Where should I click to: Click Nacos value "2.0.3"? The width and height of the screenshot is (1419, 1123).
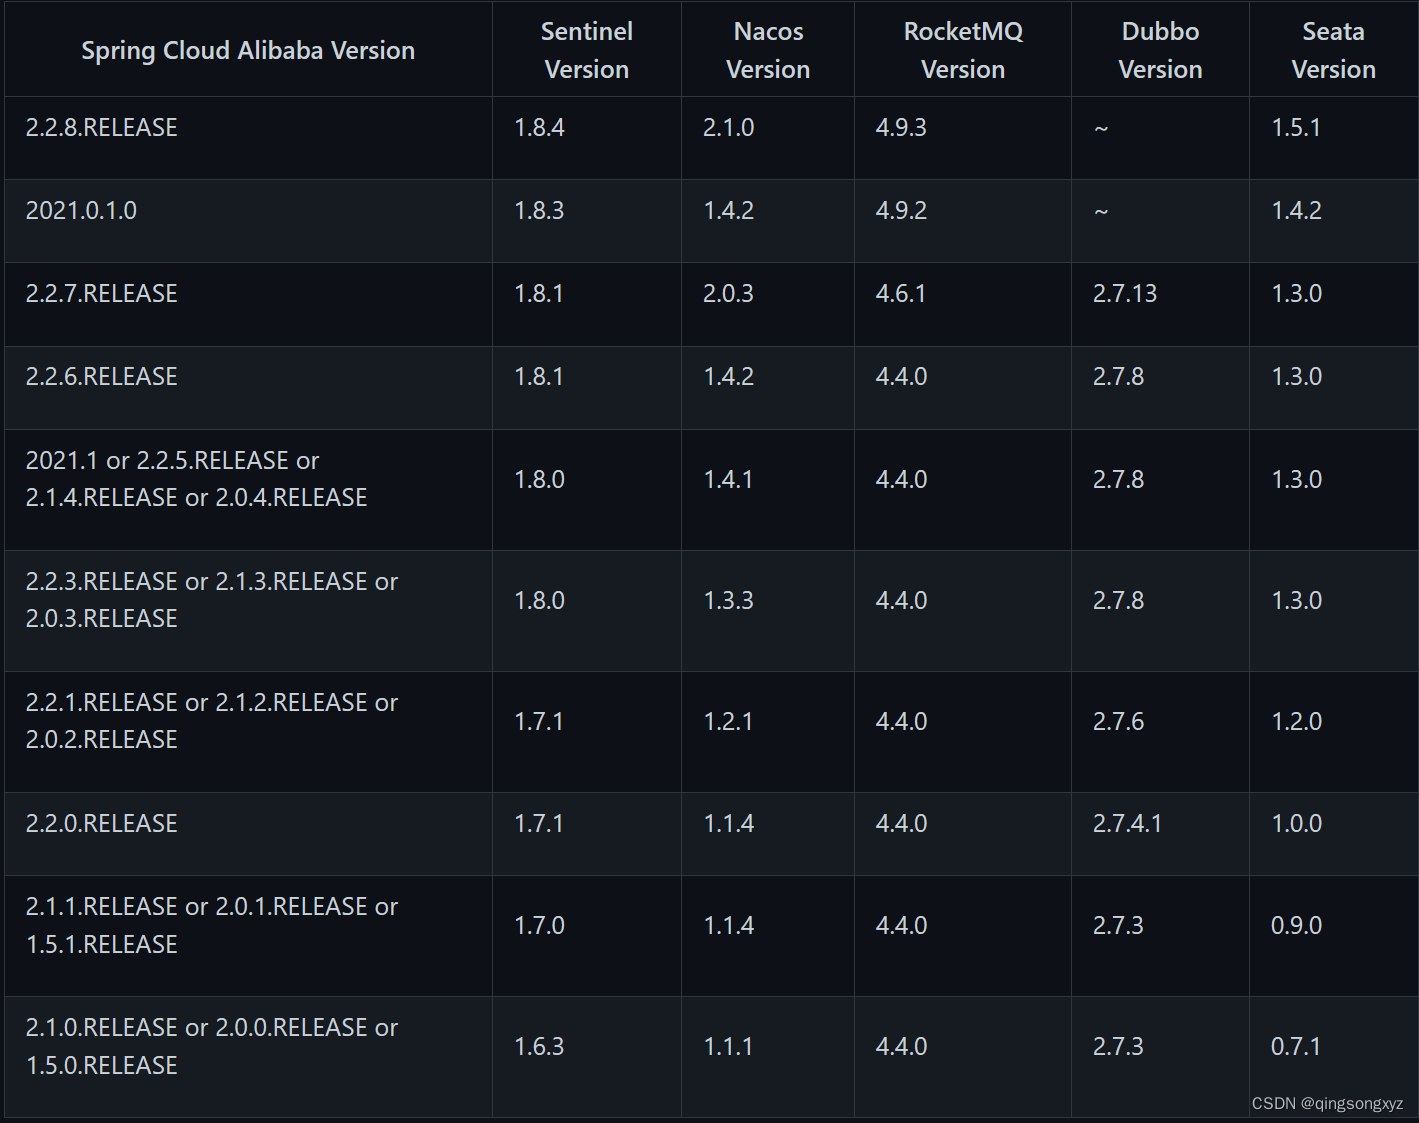tap(728, 294)
